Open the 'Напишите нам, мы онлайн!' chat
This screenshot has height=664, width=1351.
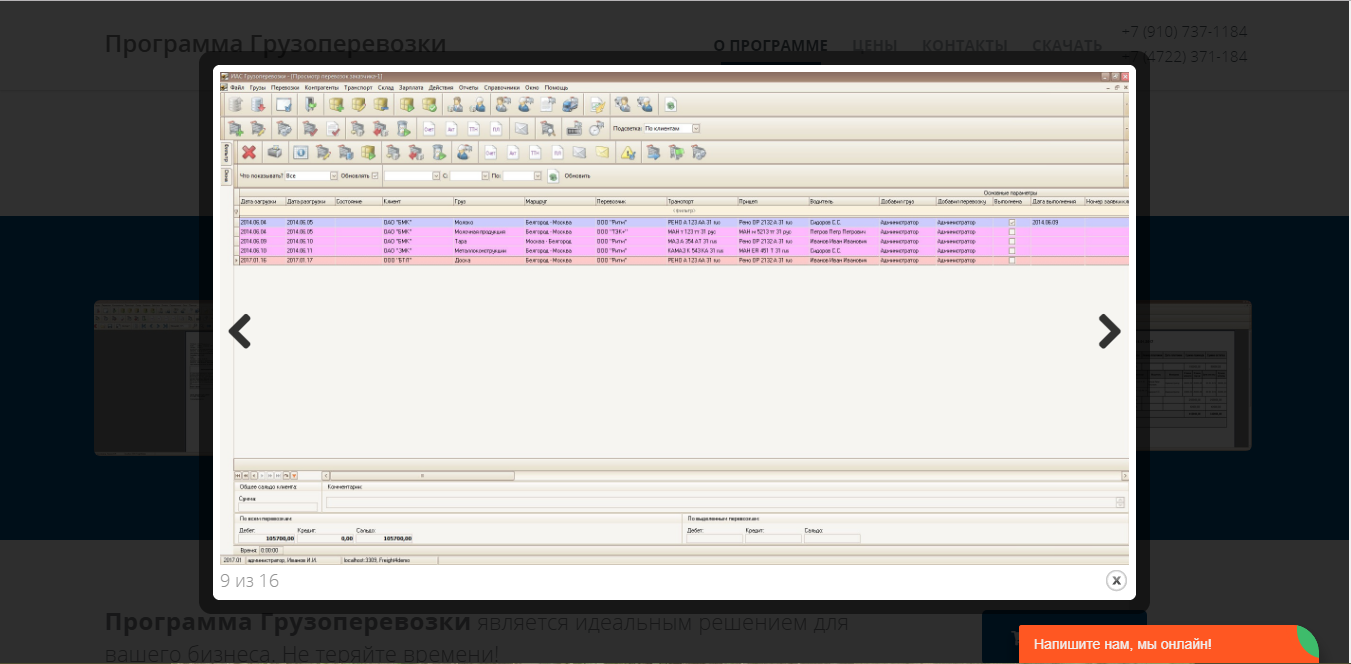click(1122, 645)
